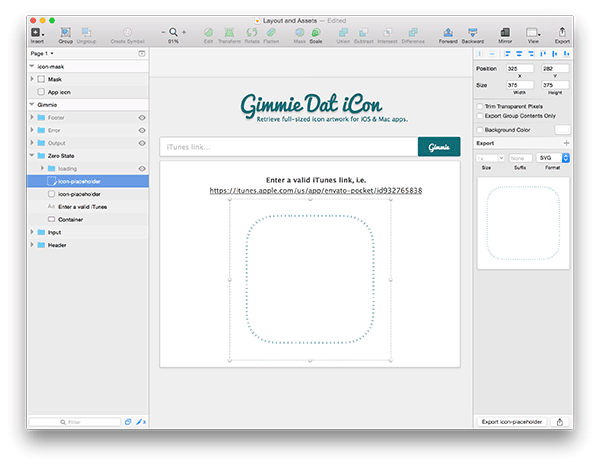Toggle visibility of the Footer layer
Screen dimensions: 600x467
tap(142, 117)
